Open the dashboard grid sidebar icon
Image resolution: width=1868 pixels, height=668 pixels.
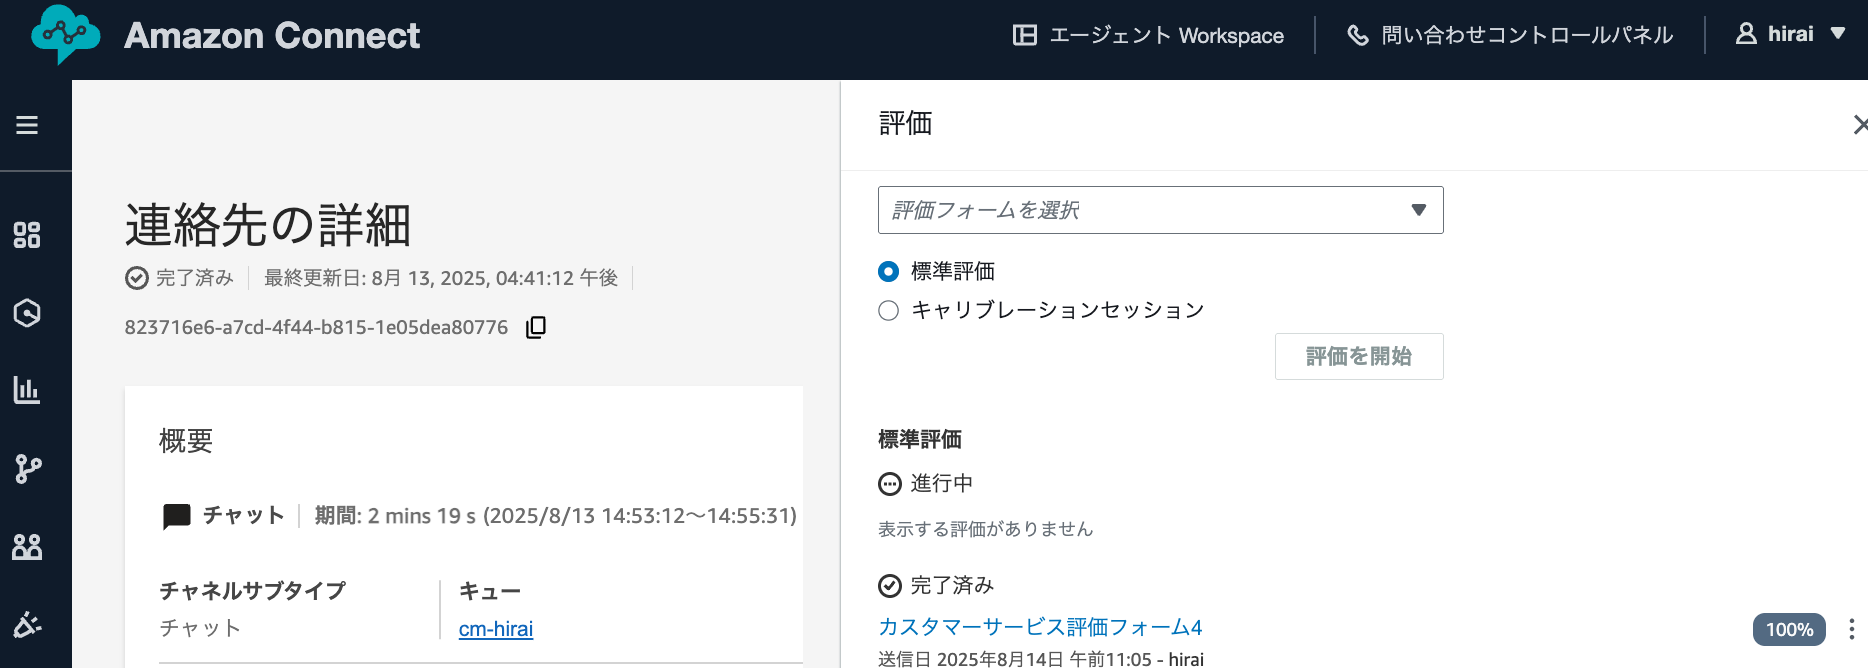click(27, 235)
